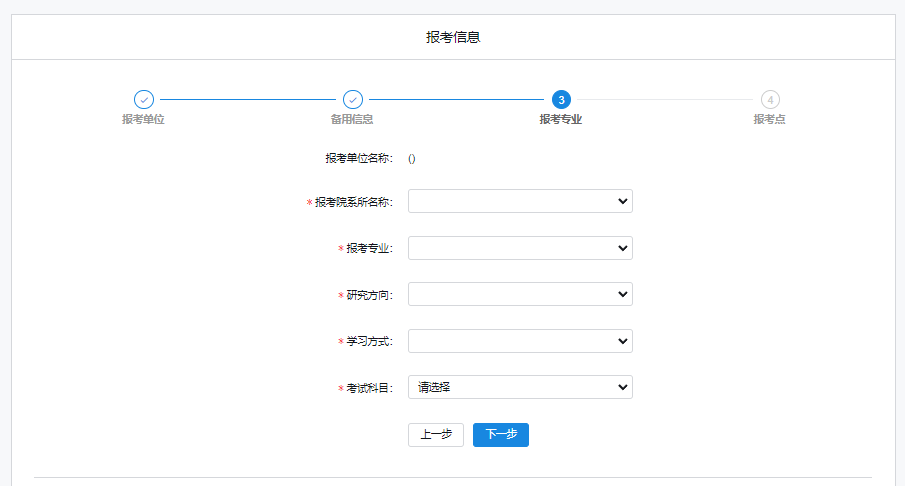Click the completed 备用信息 step checkmark icon
The image size is (905, 486).
[352, 100]
